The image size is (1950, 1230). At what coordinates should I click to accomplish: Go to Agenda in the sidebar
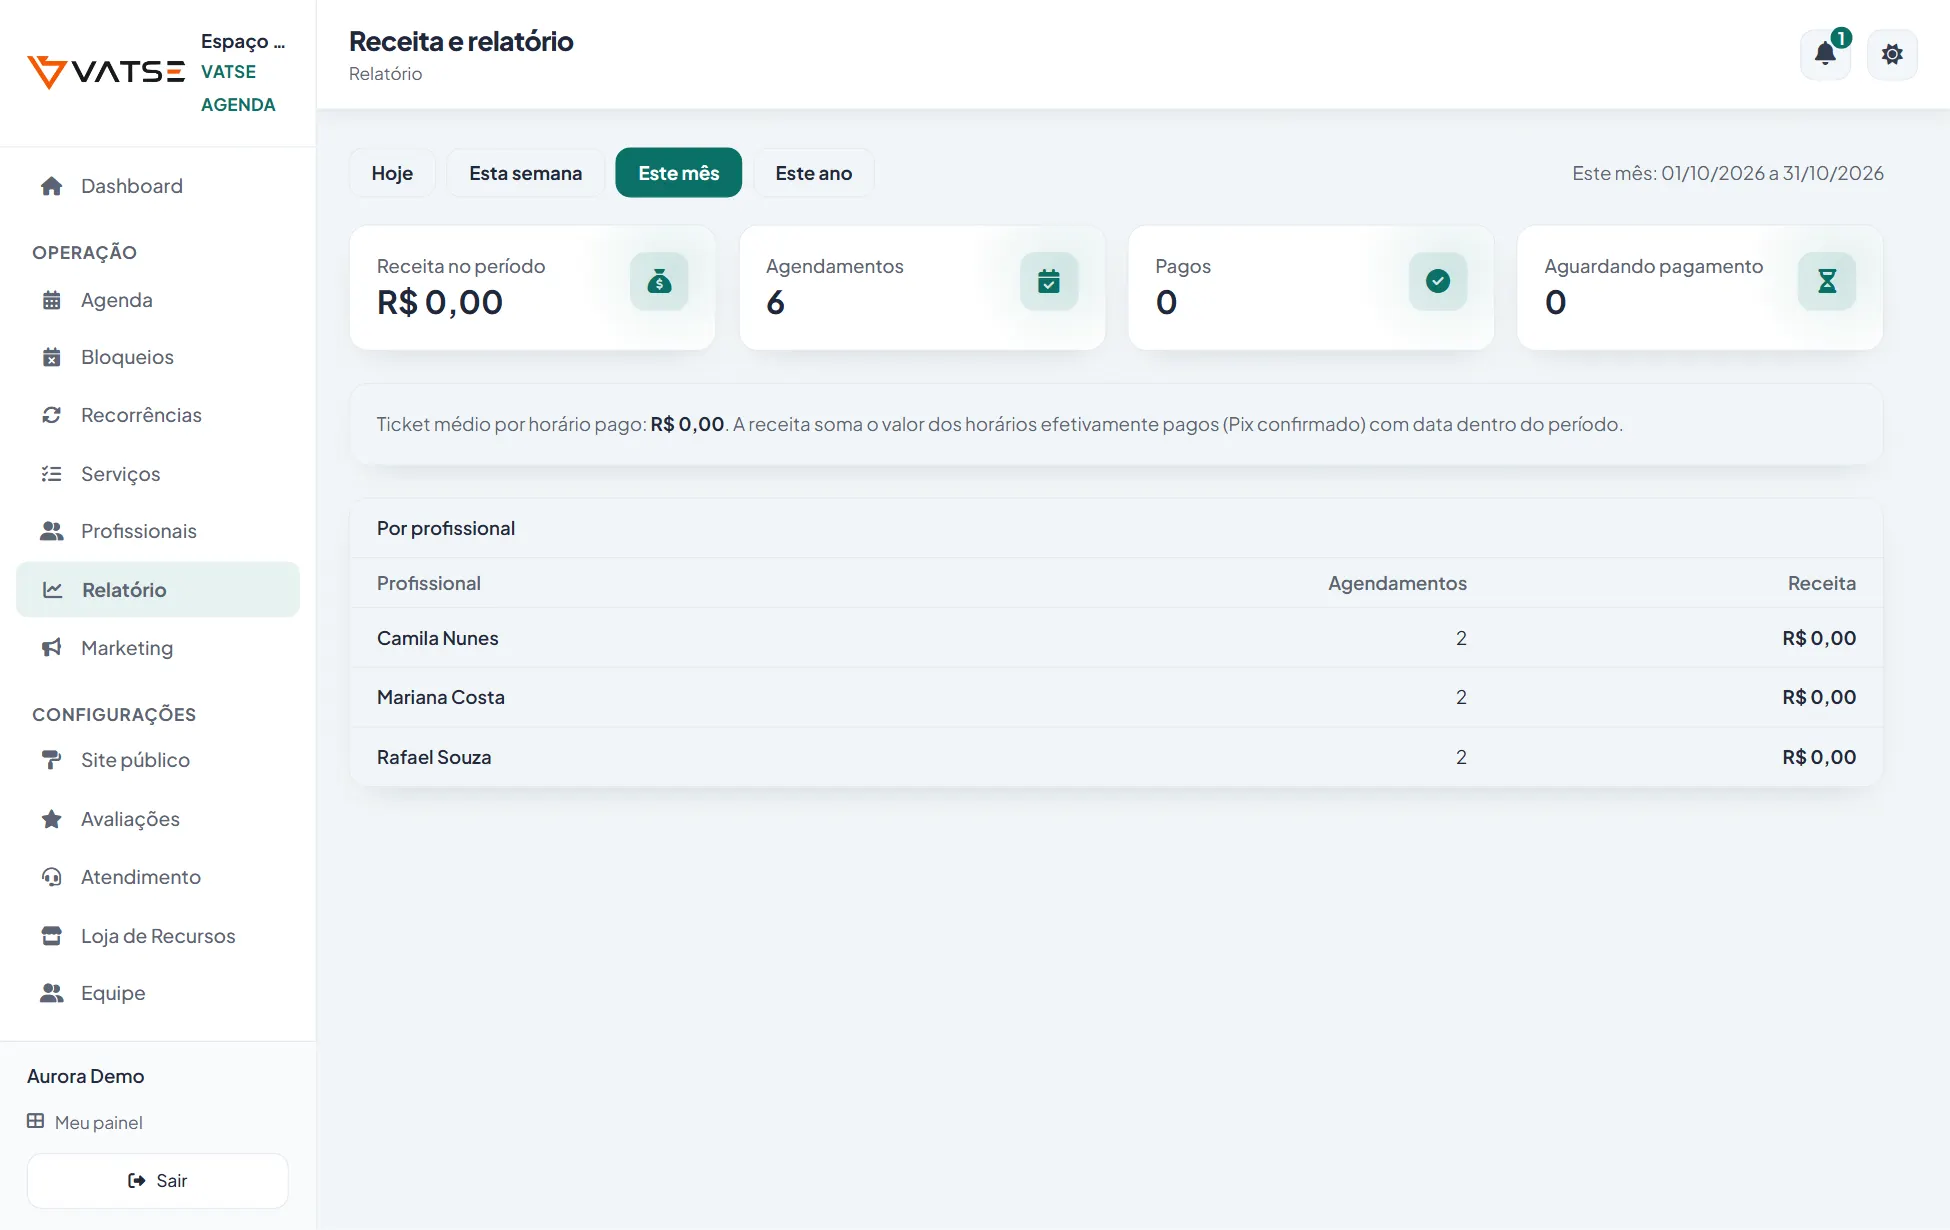pos(158,300)
